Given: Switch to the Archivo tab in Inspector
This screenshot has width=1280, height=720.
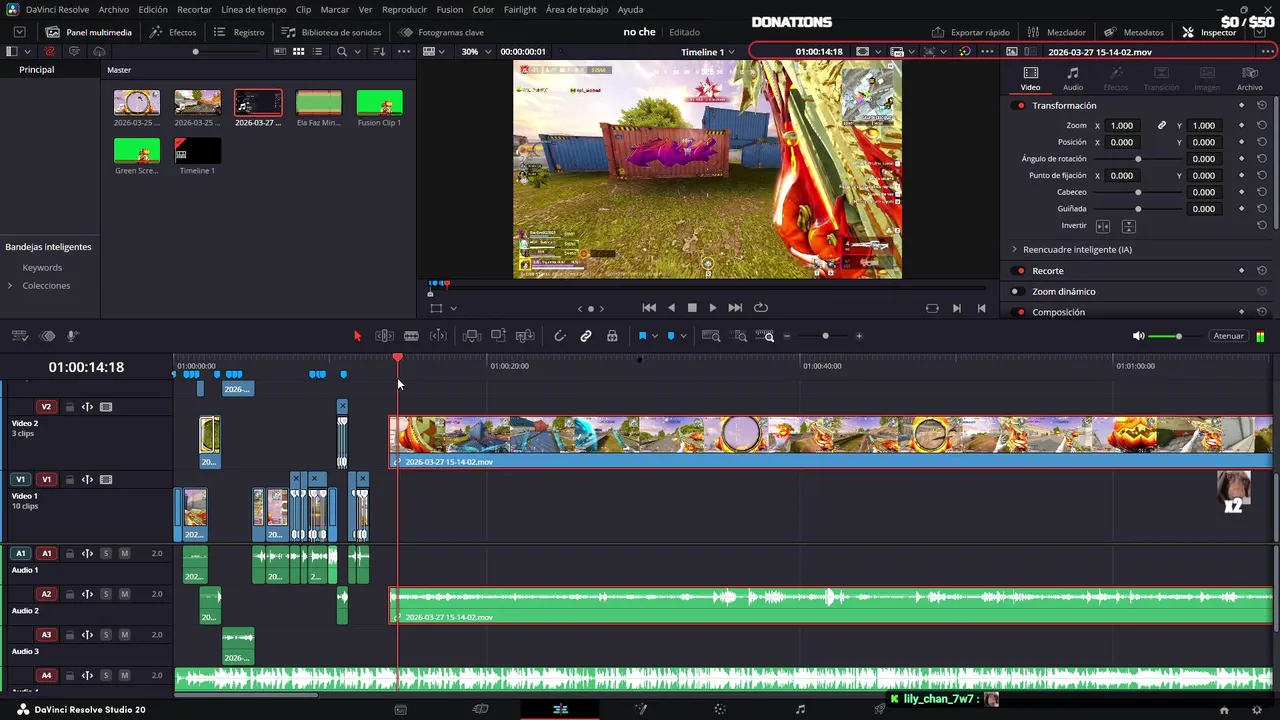Looking at the screenshot, I should [1249, 79].
